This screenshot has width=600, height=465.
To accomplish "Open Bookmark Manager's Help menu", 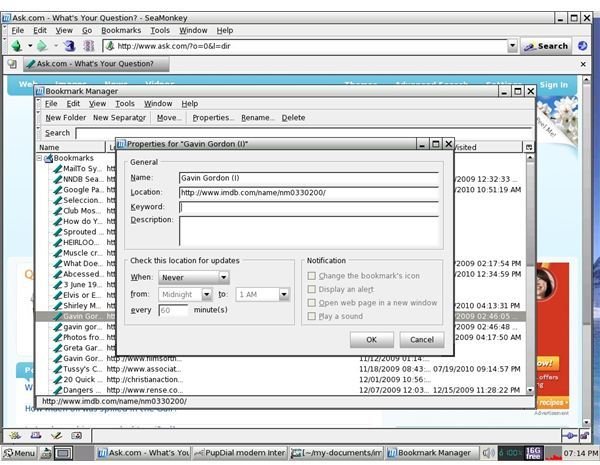I will 189,104.
